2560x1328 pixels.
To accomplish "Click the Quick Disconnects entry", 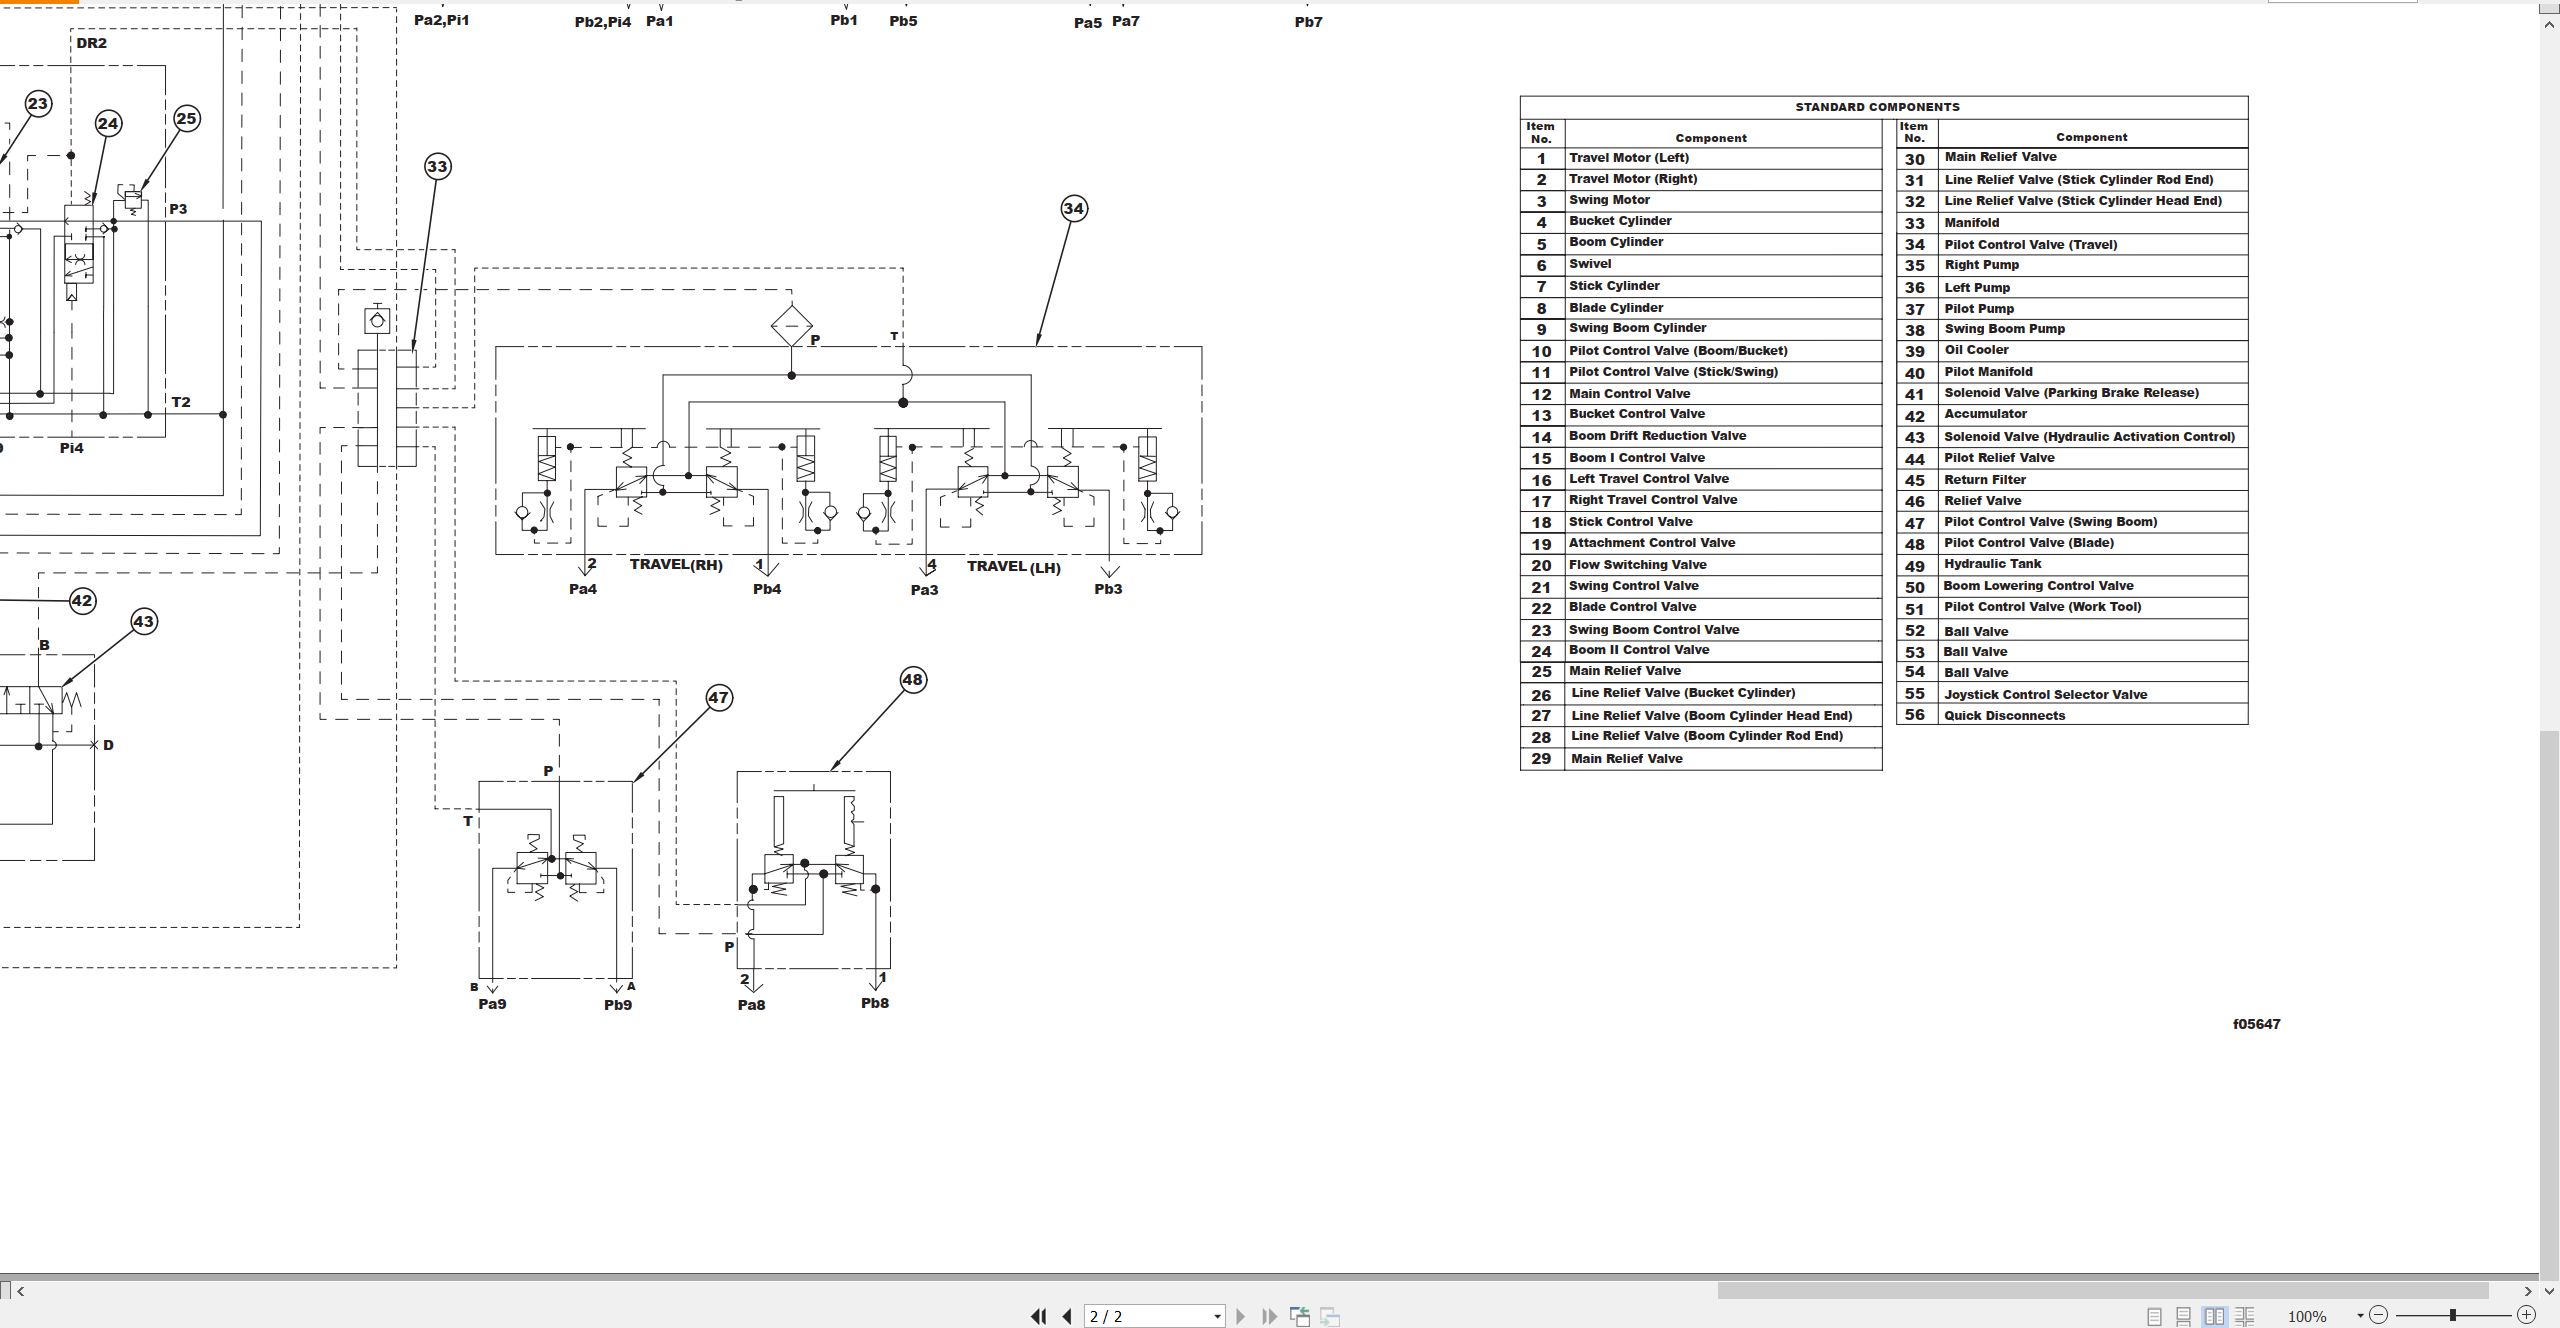I will 2004,716.
